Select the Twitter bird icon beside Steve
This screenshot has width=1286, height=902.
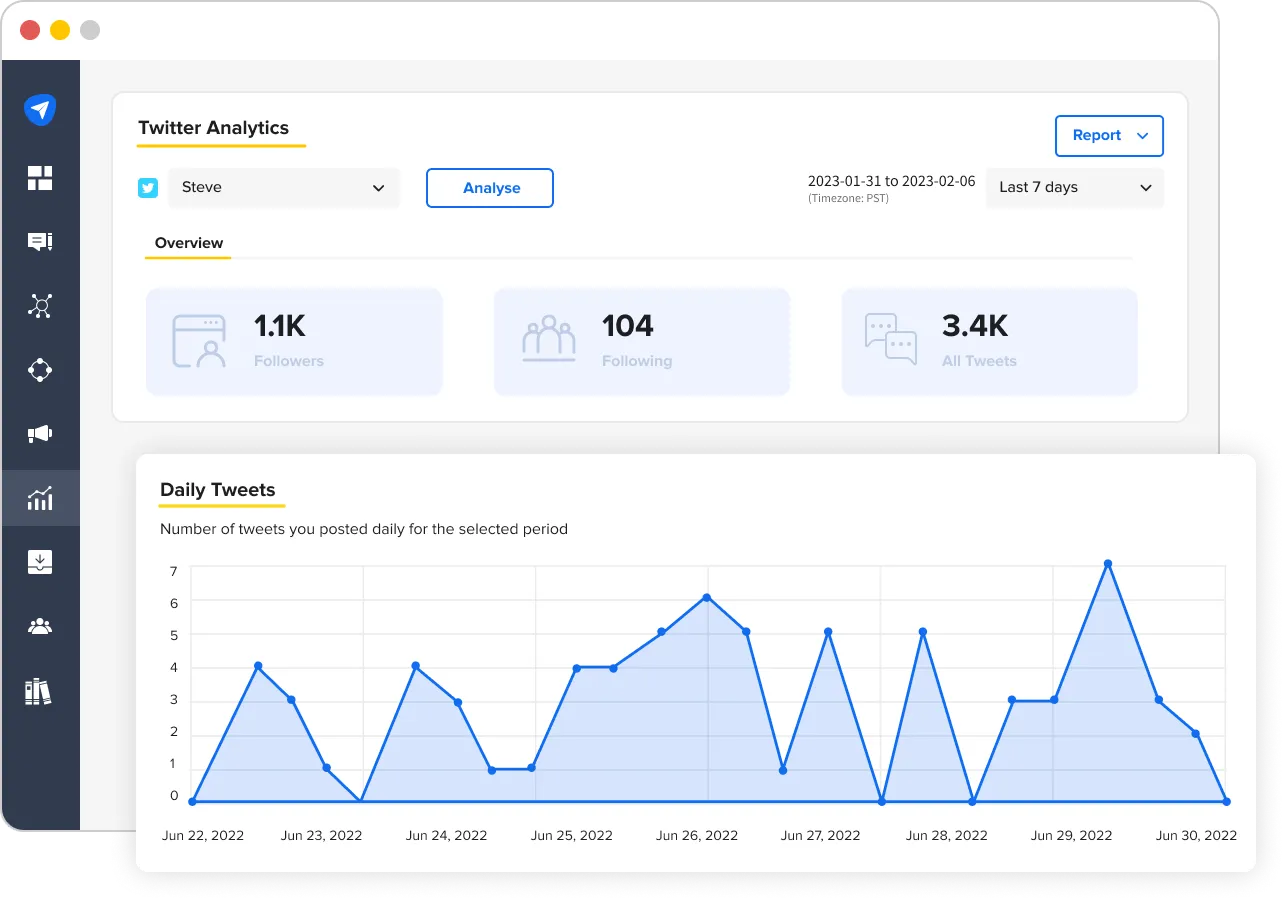(148, 187)
